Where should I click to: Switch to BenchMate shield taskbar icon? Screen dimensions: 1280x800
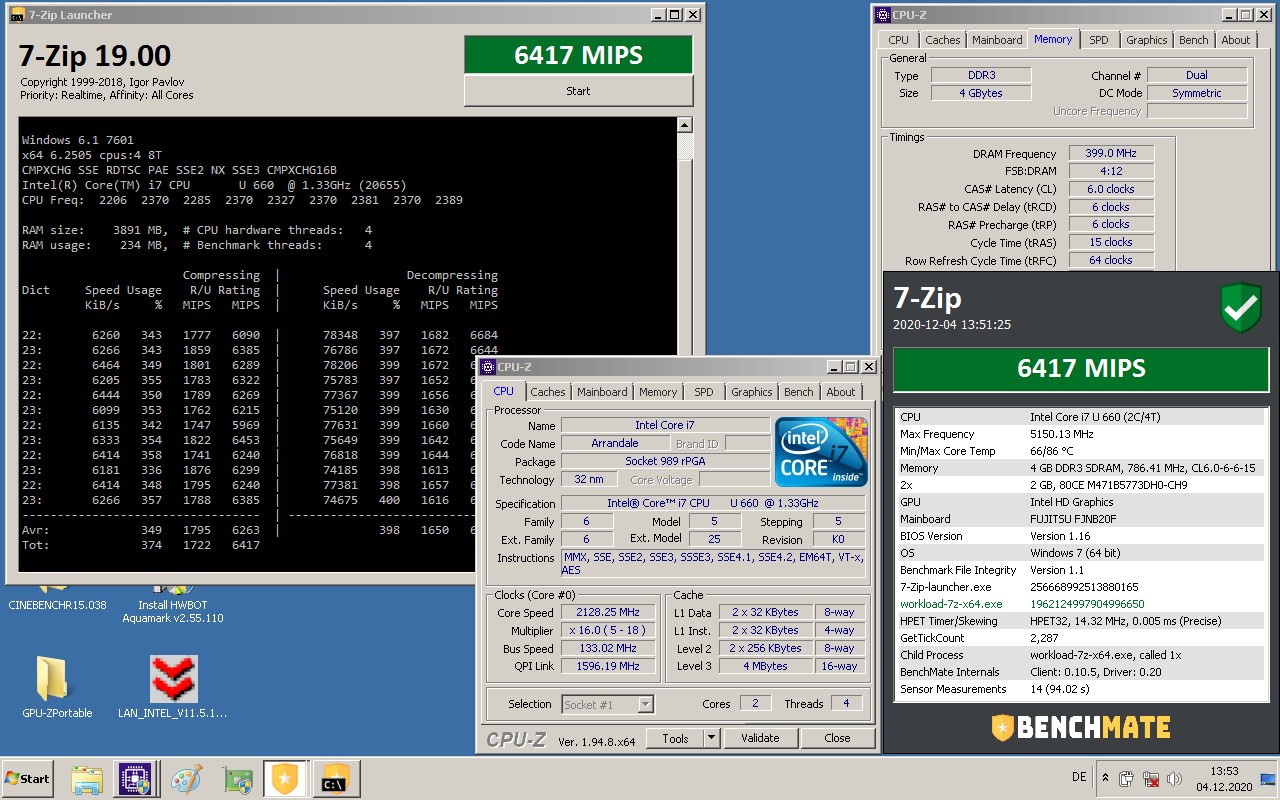287,779
